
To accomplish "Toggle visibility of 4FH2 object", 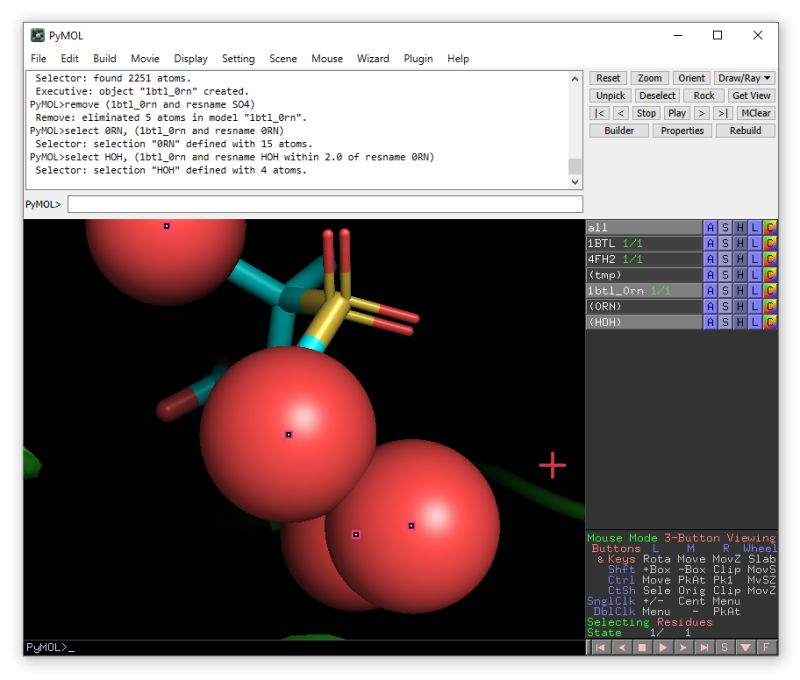I will tap(644, 259).
